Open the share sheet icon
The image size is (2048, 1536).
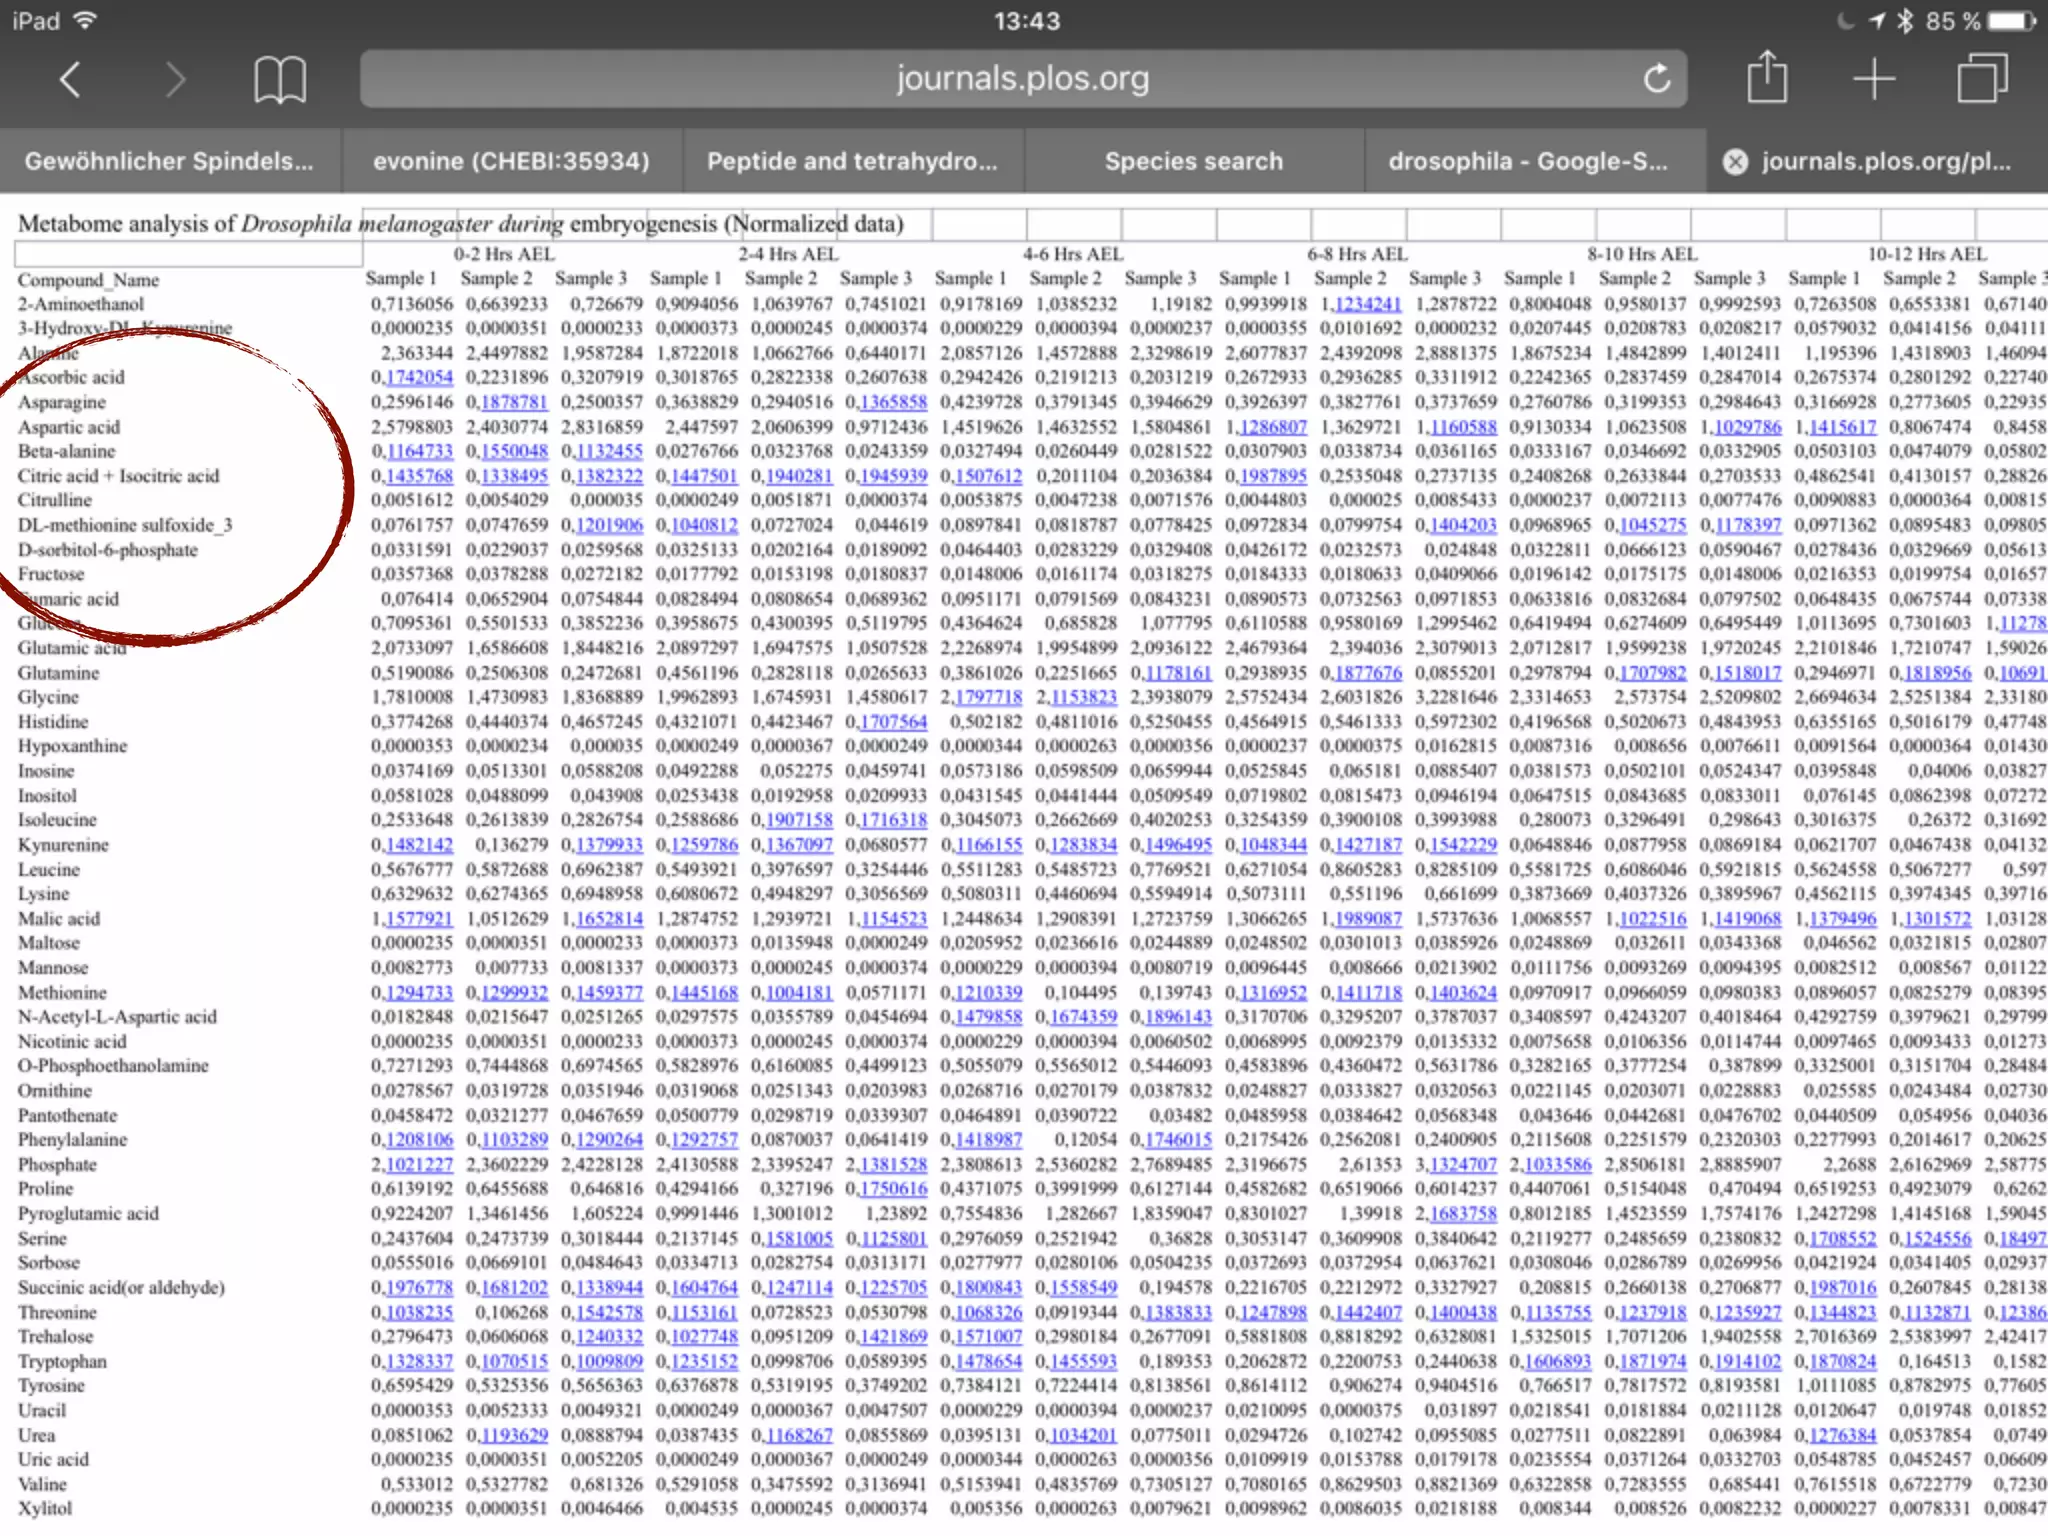coord(1767,77)
